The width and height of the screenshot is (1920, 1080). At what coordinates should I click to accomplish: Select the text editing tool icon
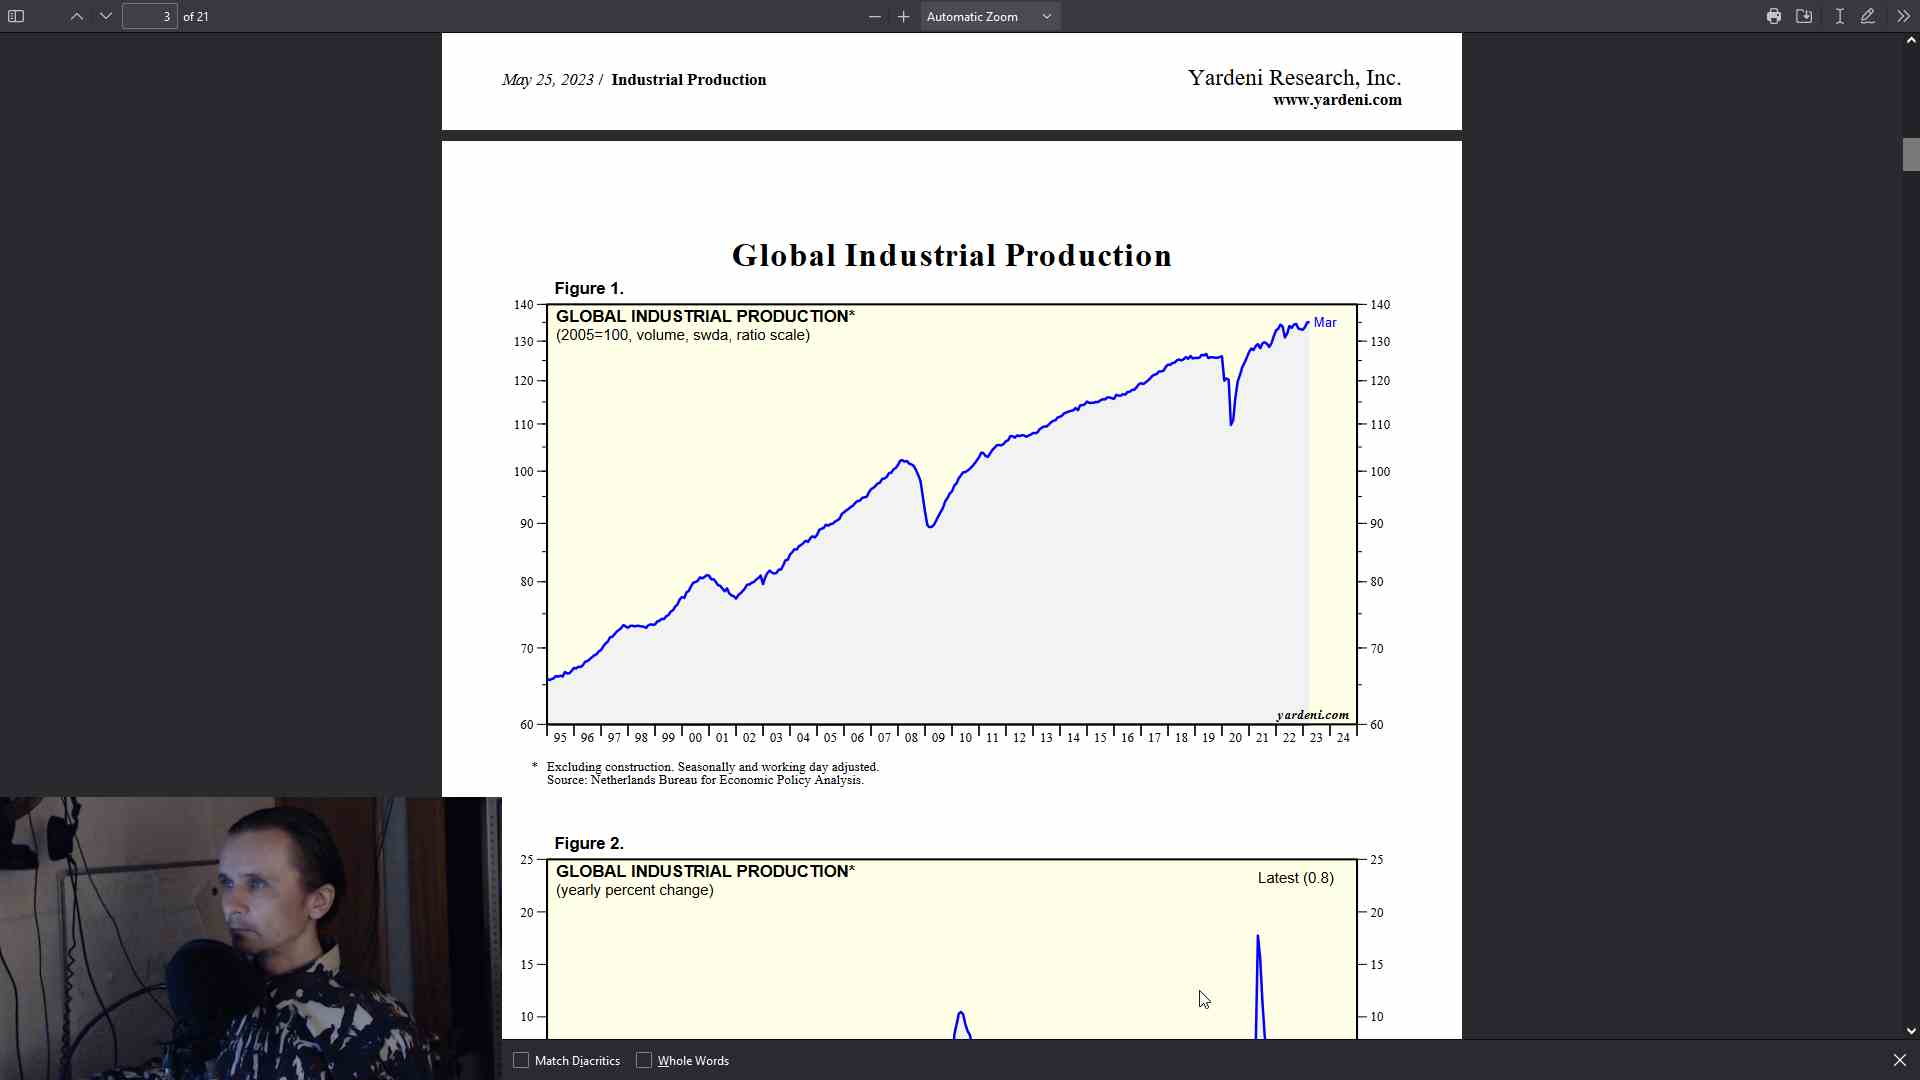pyautogui.click(x=1839, y=16)
